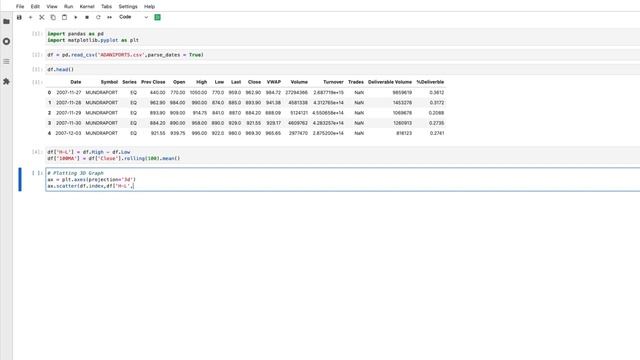Open the table of contents sidebar
The image size is (640, 360).
6,61
